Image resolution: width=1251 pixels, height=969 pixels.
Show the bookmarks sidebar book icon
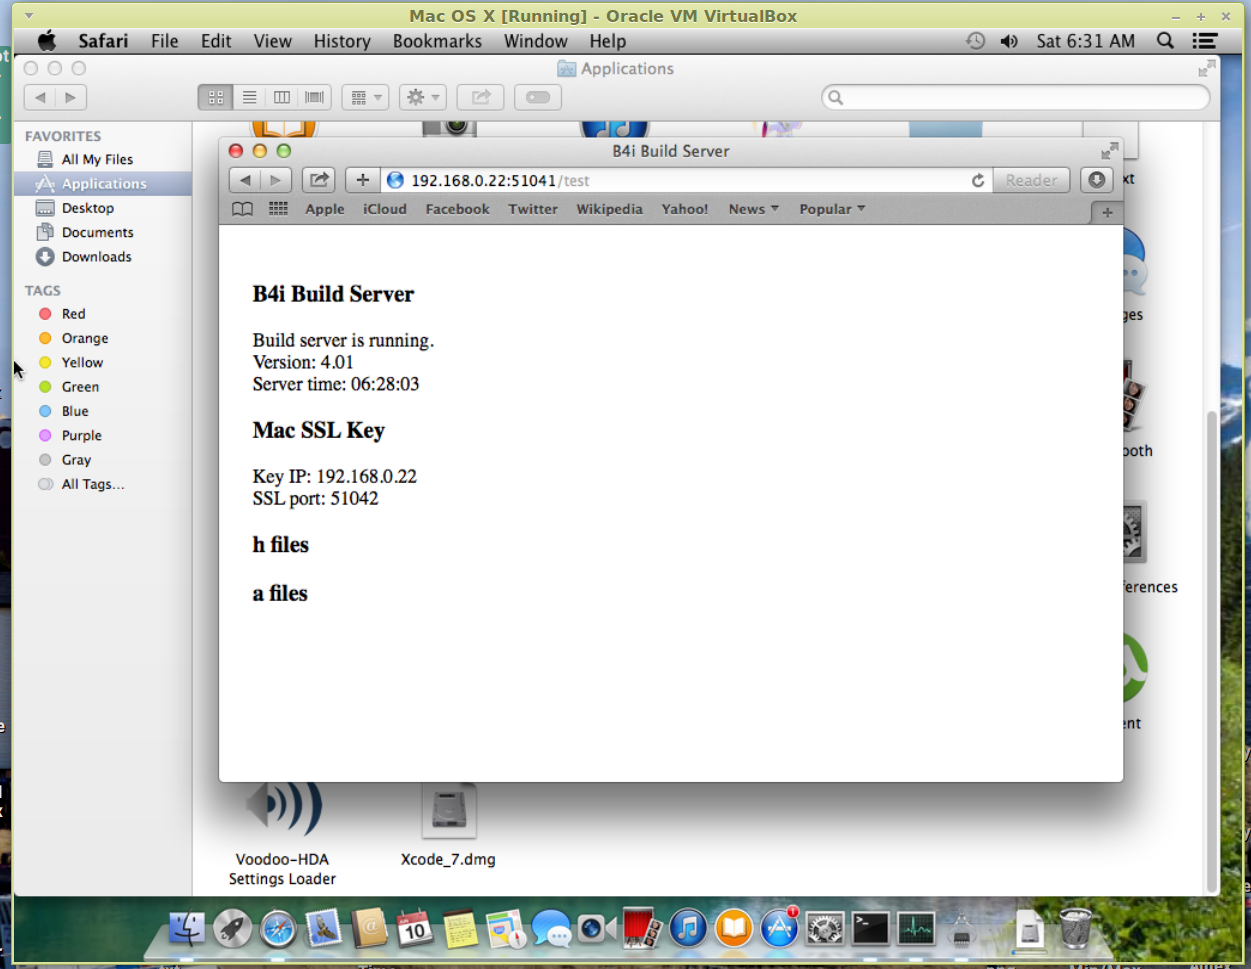(x=242, y=209)
